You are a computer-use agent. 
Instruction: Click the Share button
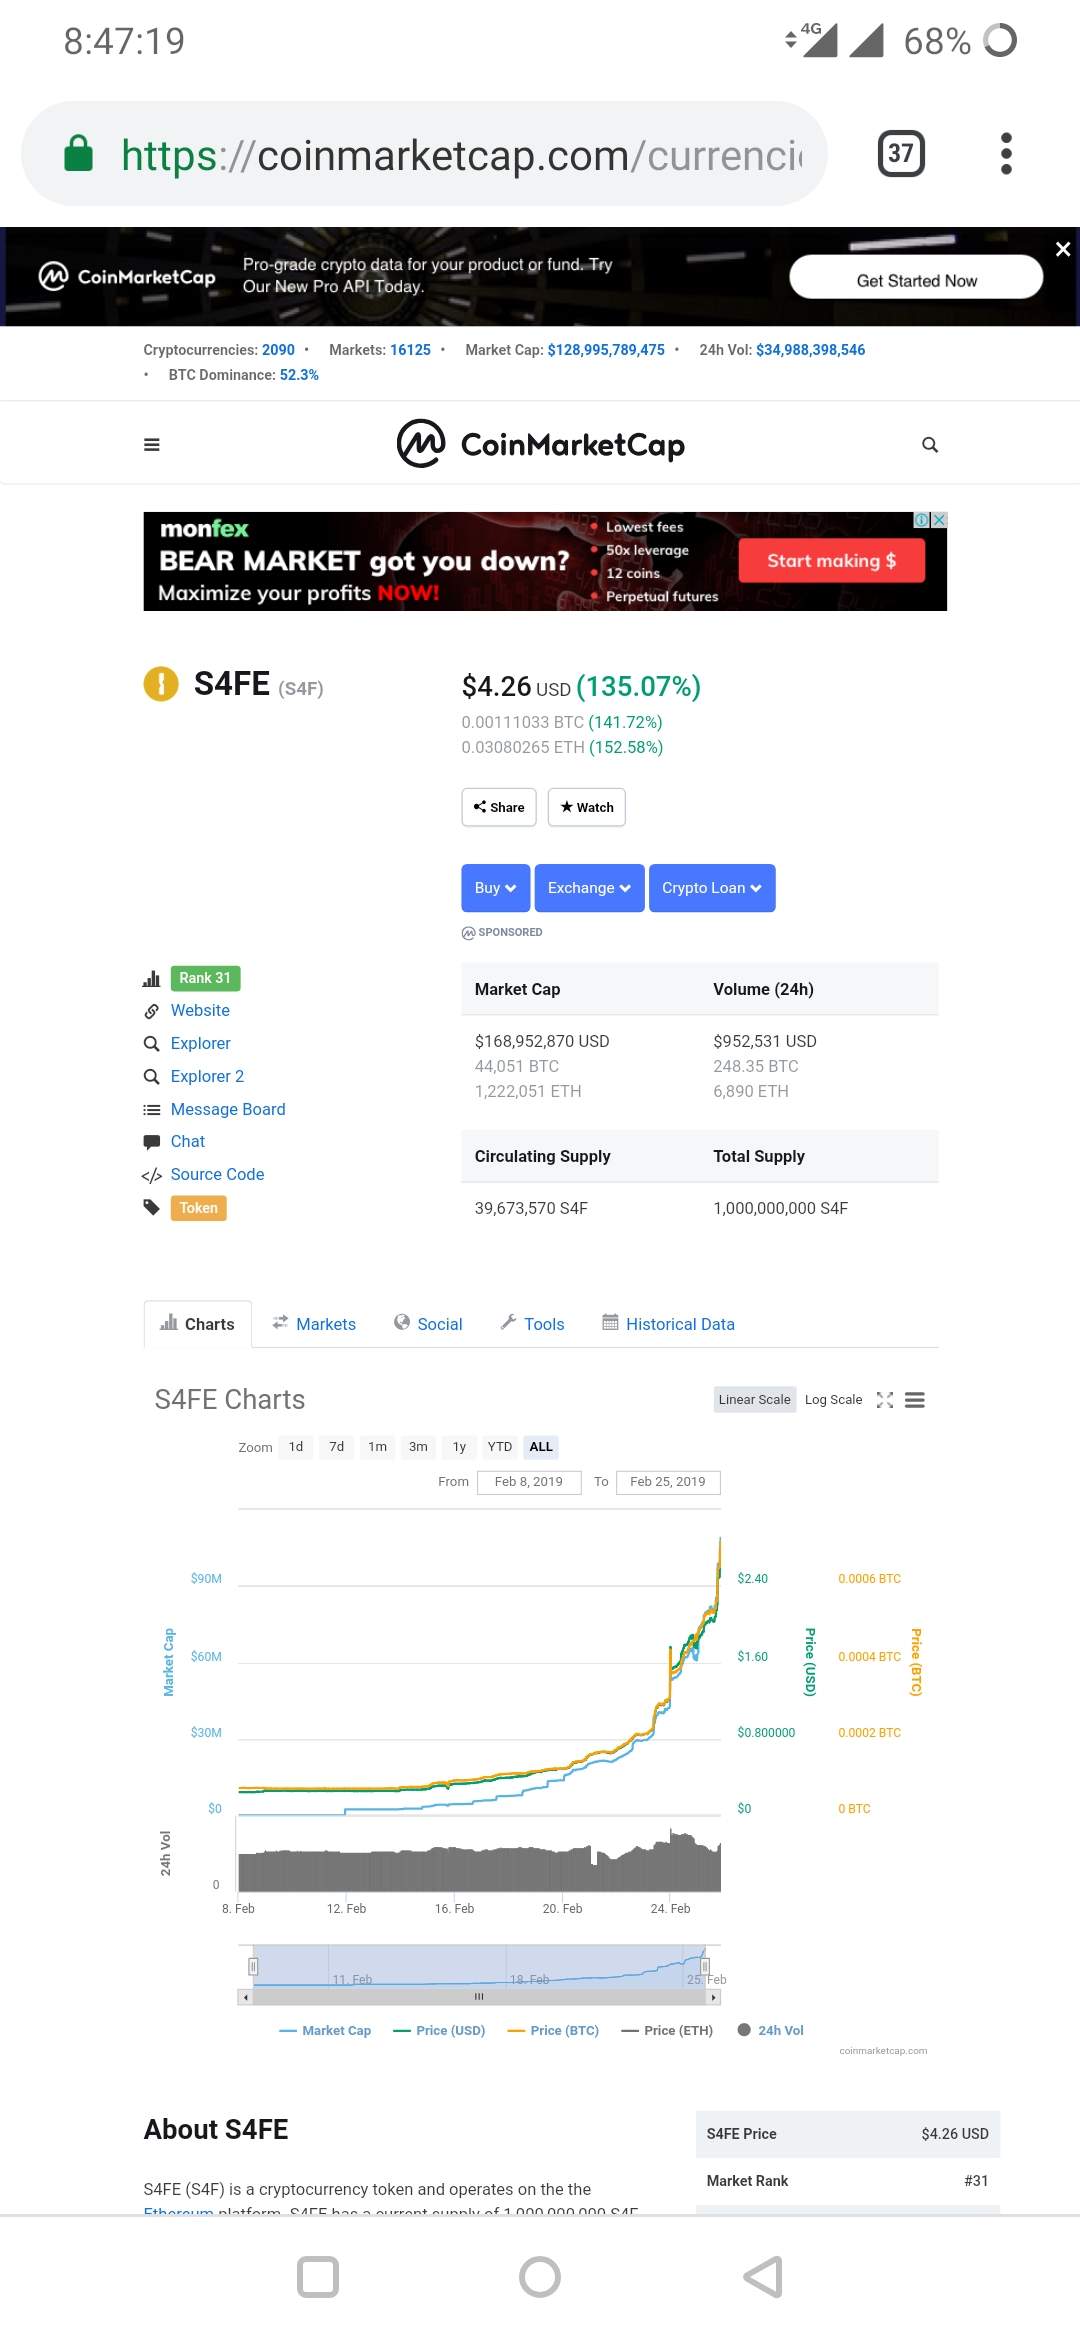tap(499, 807)
